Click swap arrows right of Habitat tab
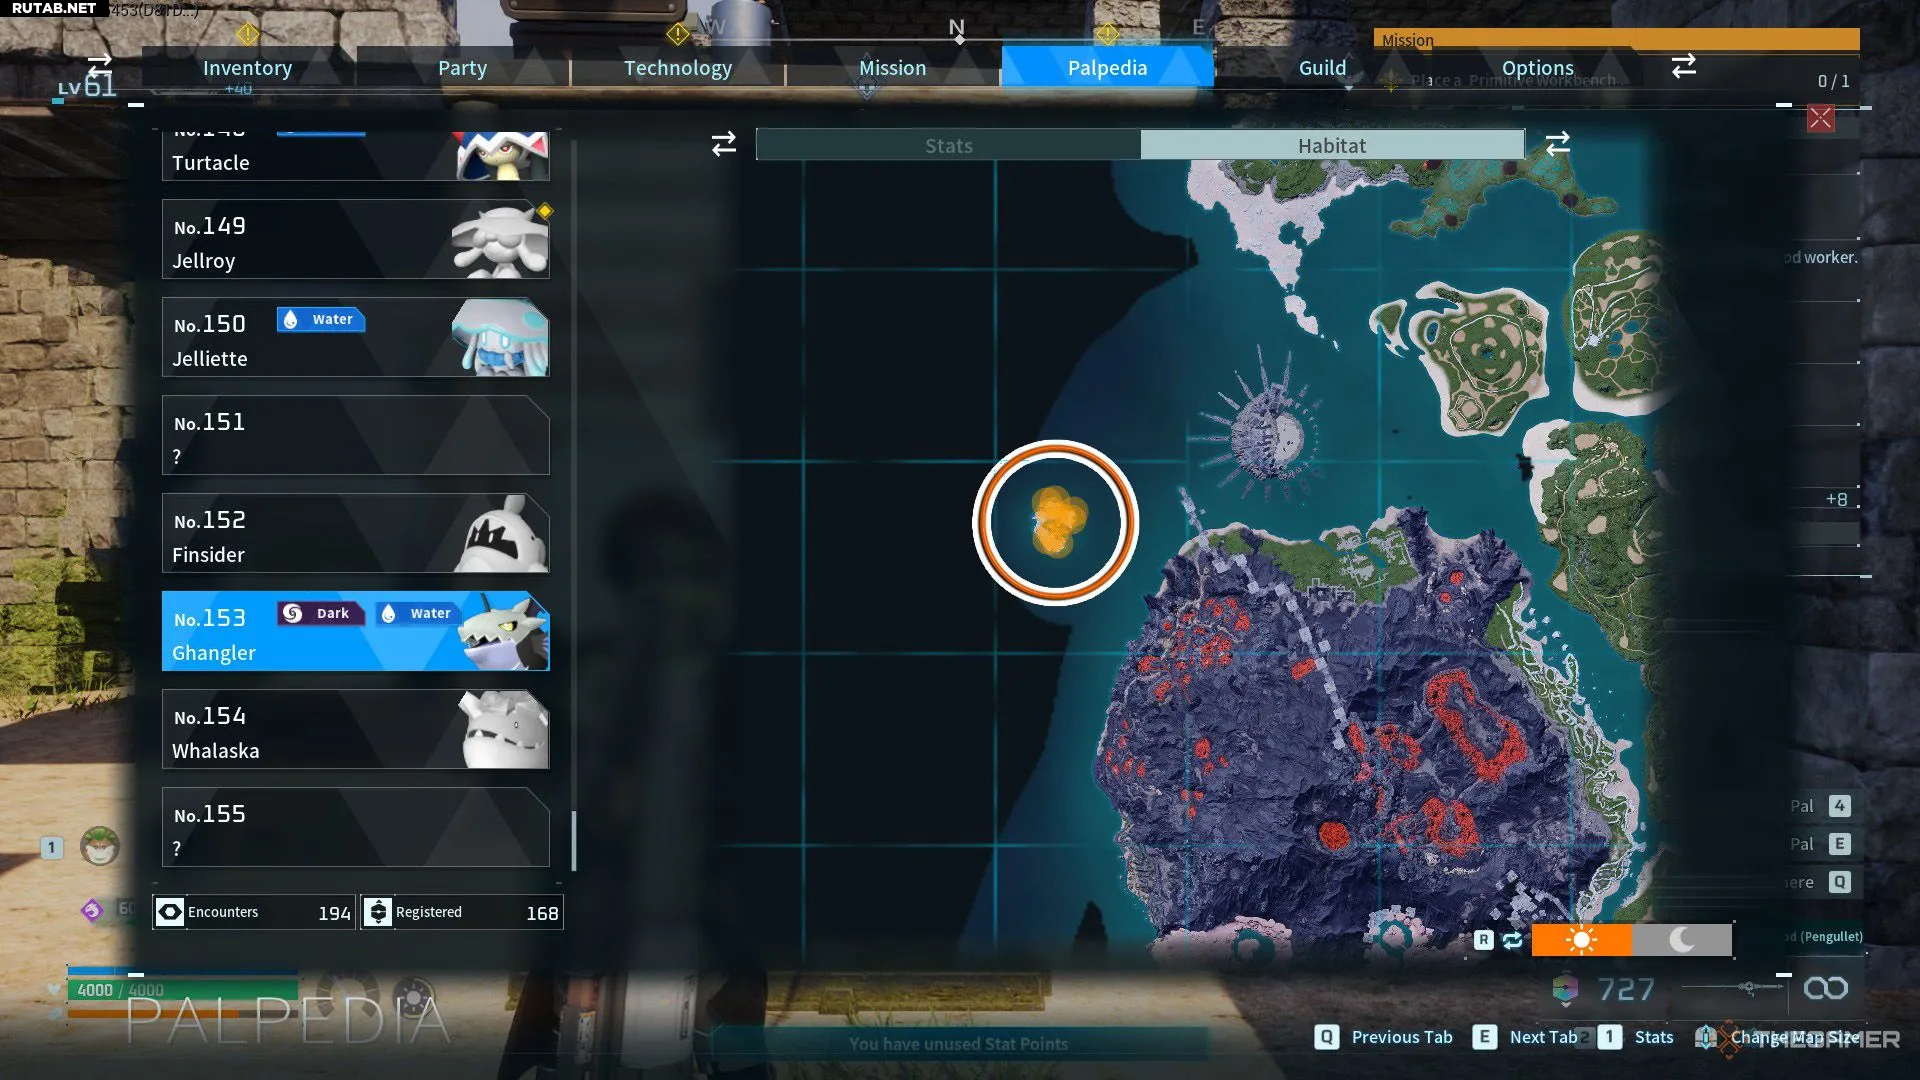 [1557, 144]
